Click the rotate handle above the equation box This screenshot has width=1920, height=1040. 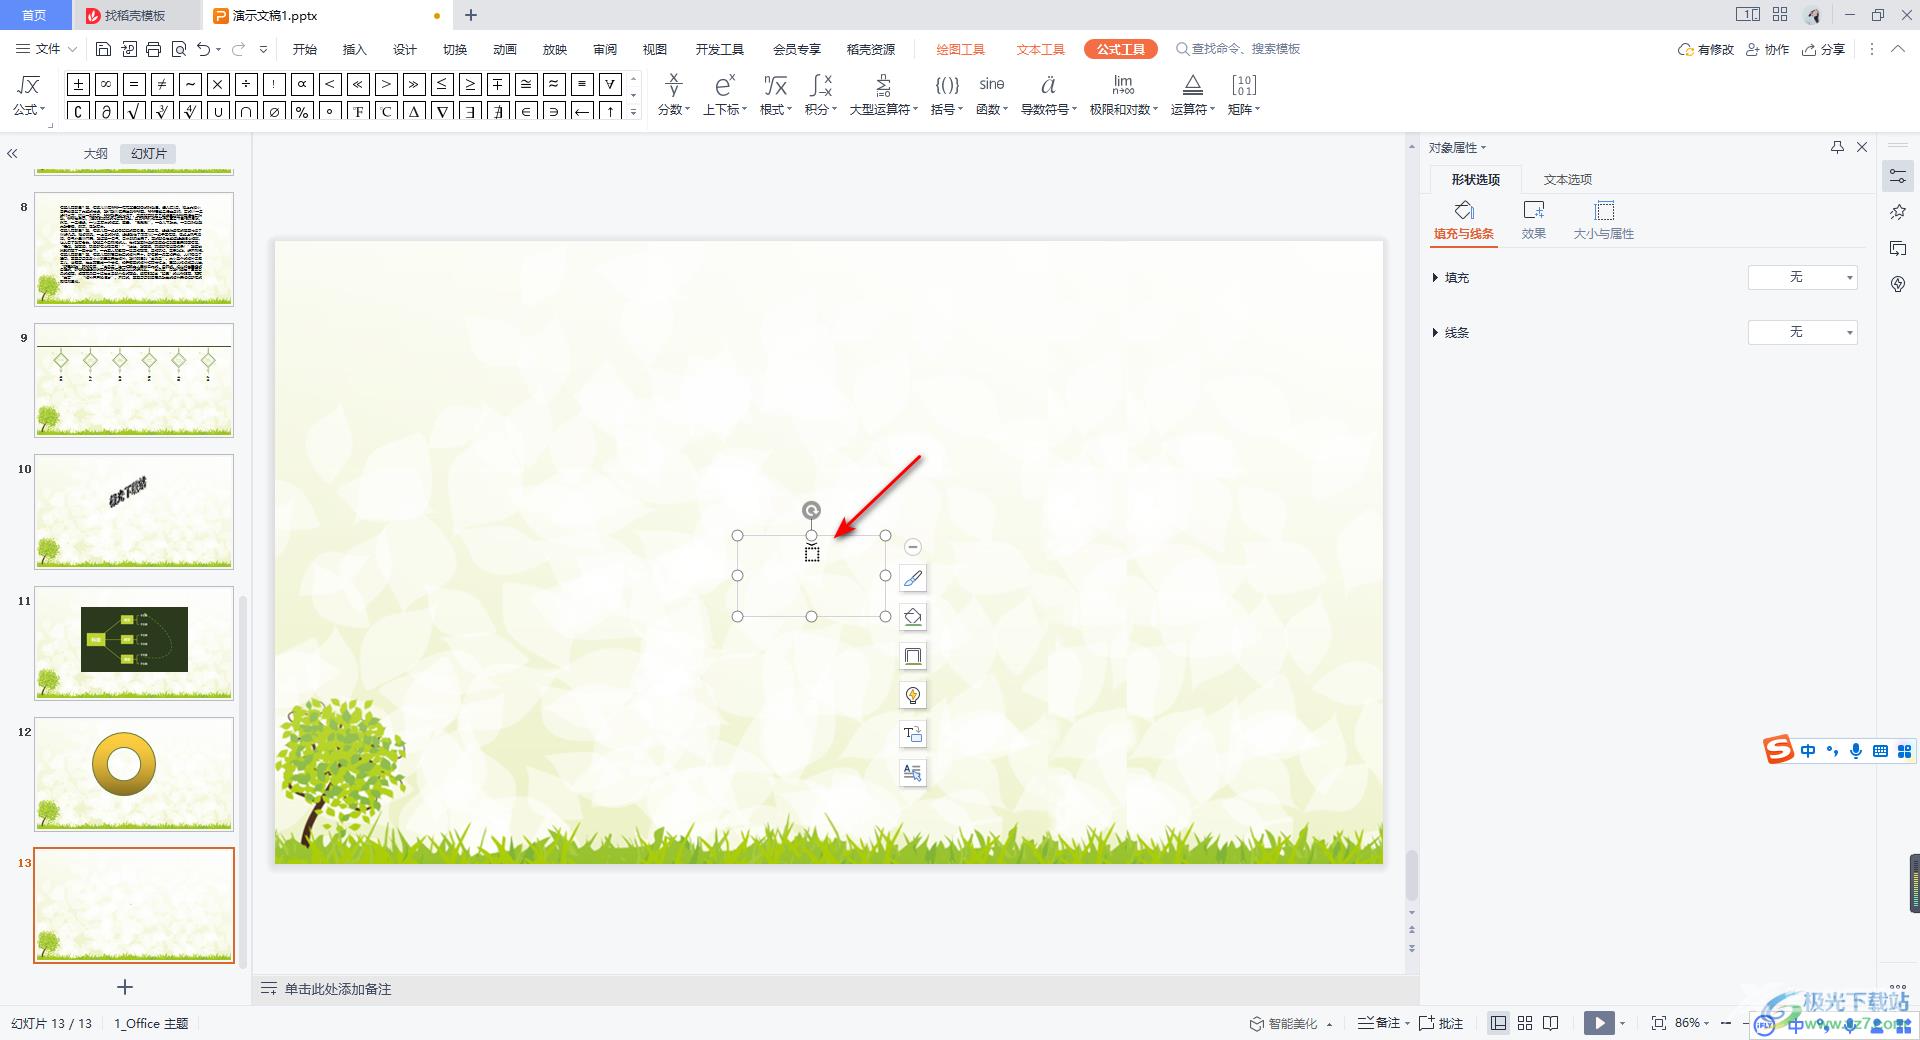pos(812,511)
